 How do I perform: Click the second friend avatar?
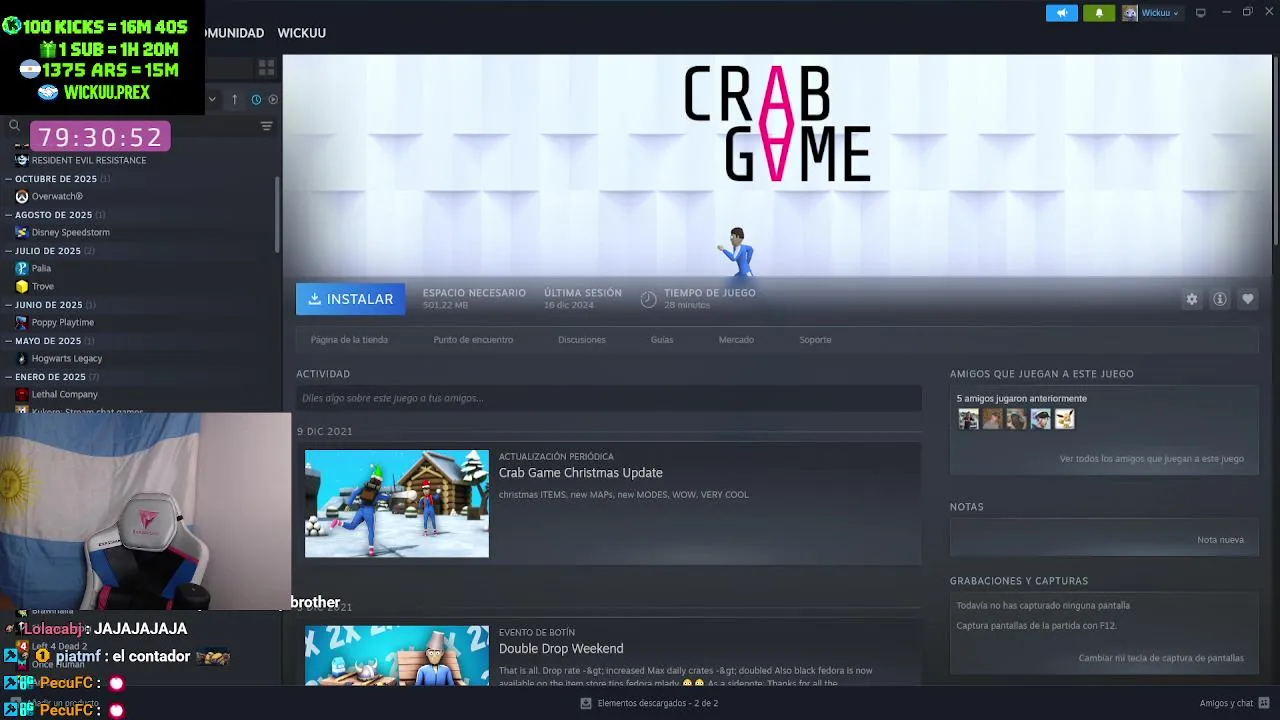(992, 419)
